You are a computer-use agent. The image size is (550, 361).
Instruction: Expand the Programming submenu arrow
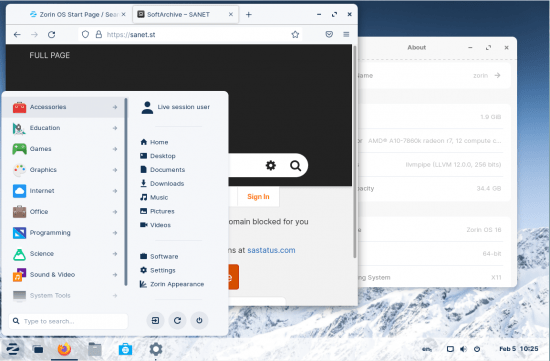coord(115,233)
